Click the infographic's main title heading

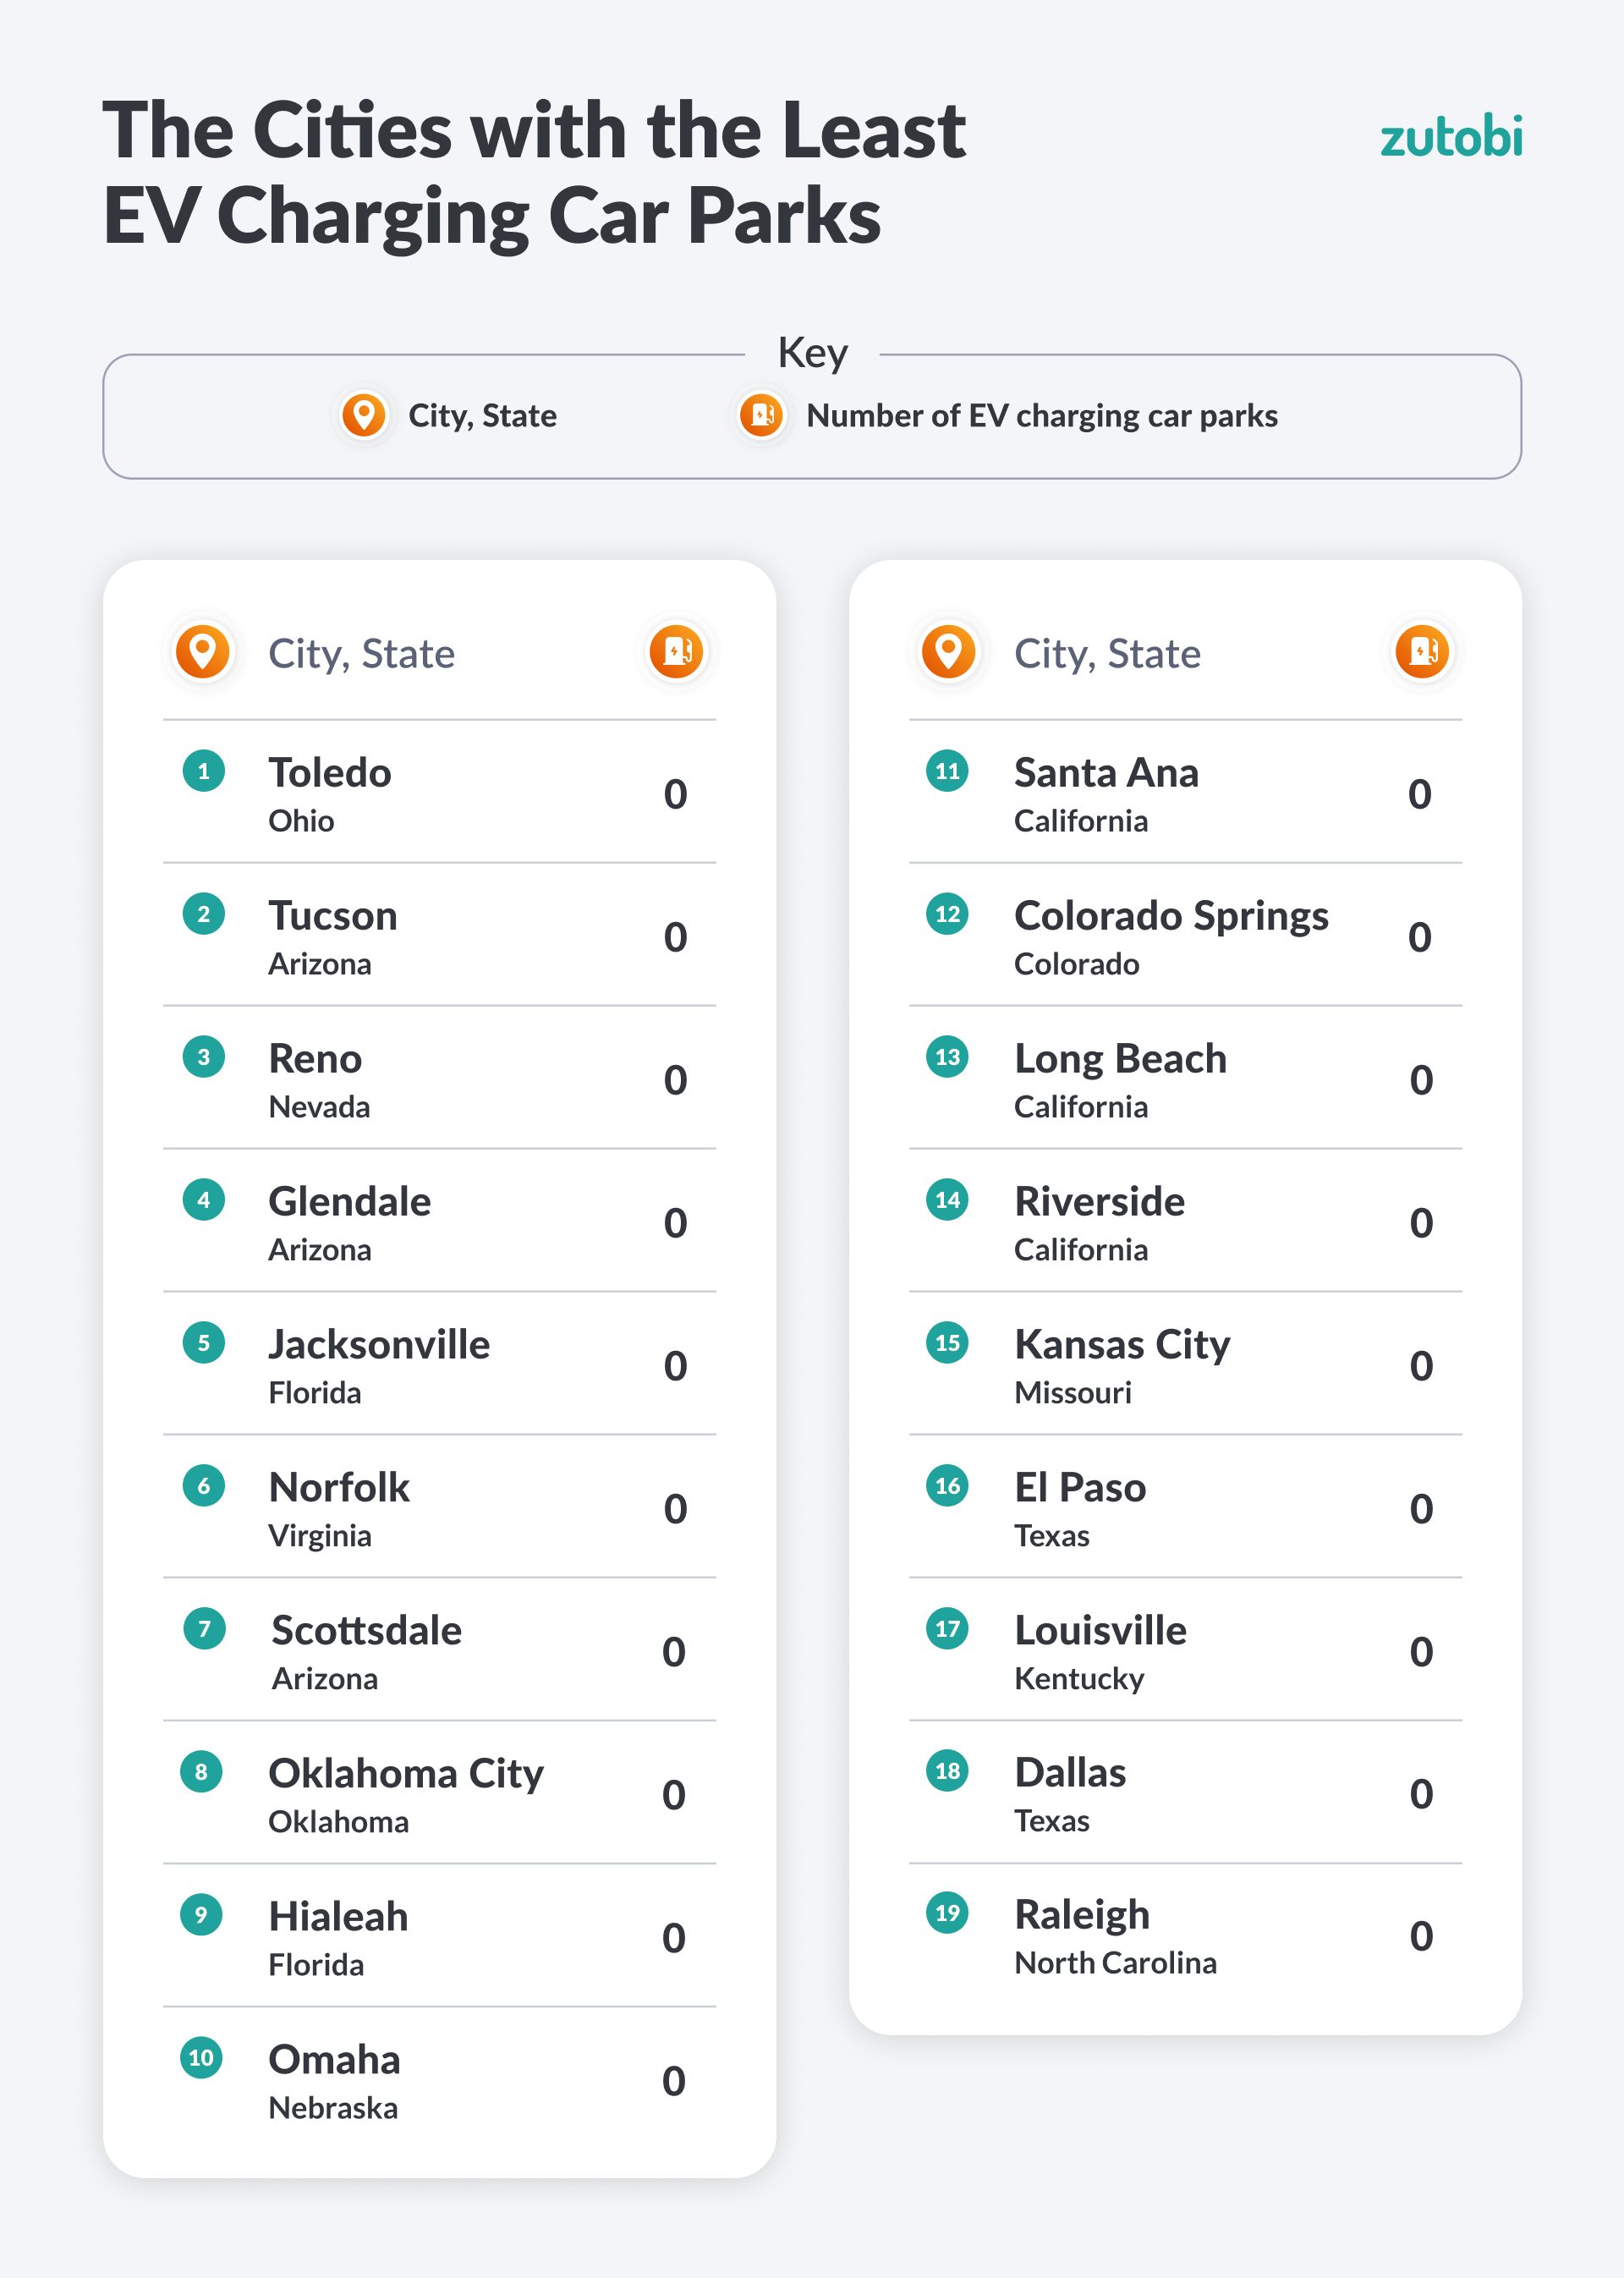(534, 172)
